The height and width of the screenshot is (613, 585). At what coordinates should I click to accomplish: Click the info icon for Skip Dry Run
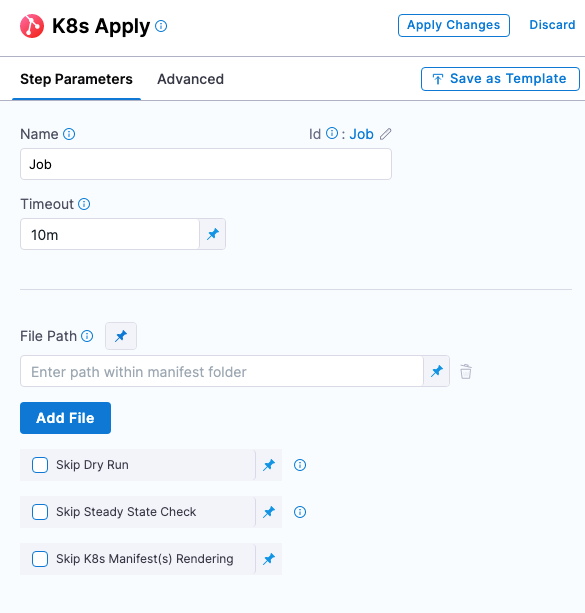(x=300, y=465)
